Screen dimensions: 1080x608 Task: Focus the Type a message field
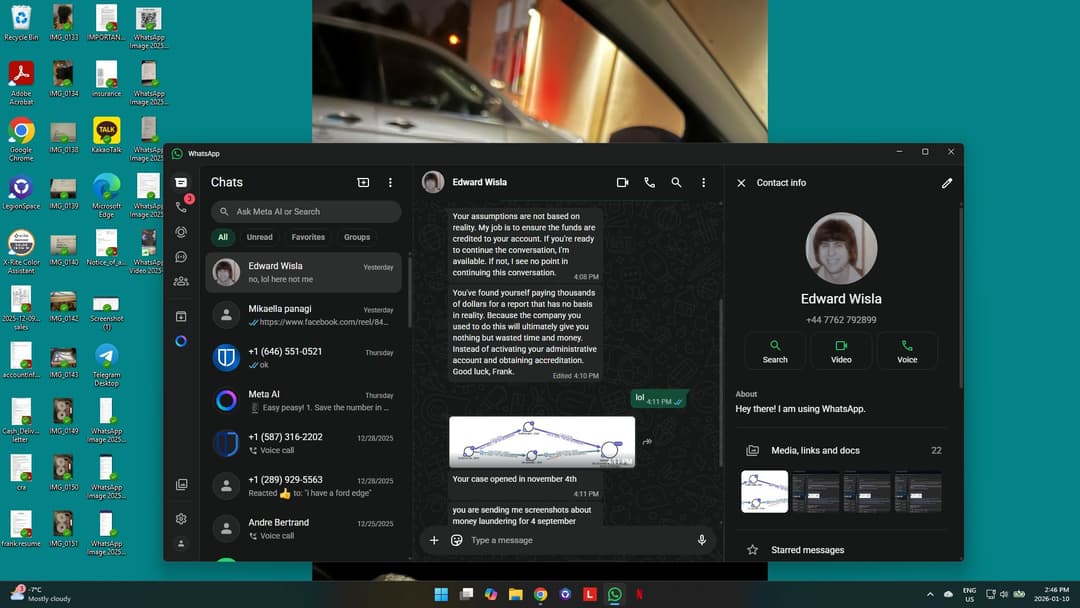pyautogui.click(x=579, y=541)
